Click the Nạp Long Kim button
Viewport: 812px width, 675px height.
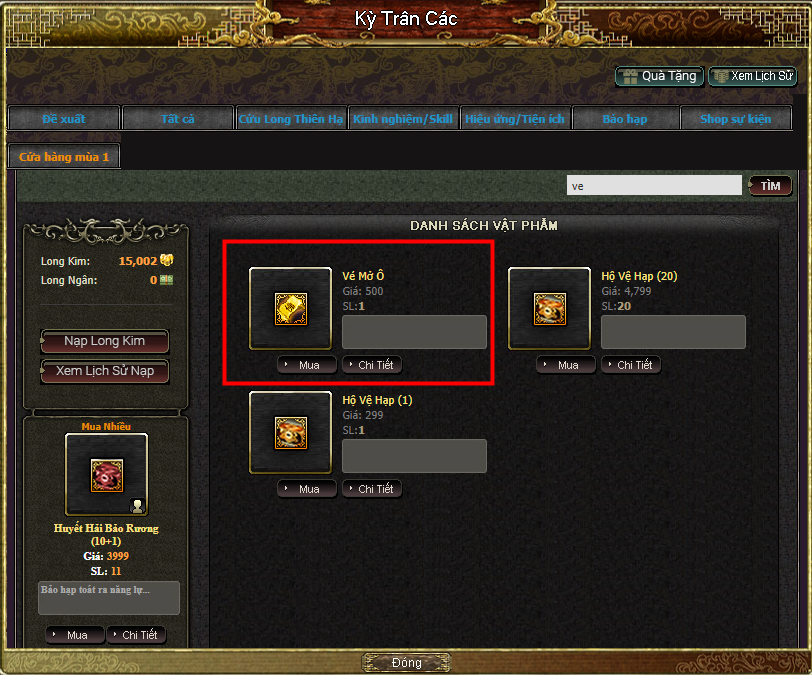(x=105, y=341)
